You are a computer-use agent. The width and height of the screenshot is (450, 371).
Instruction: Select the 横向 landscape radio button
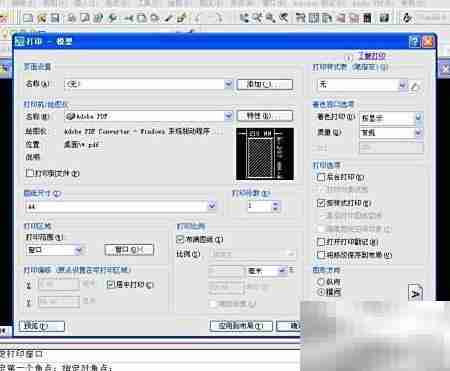tap(321, 292)
